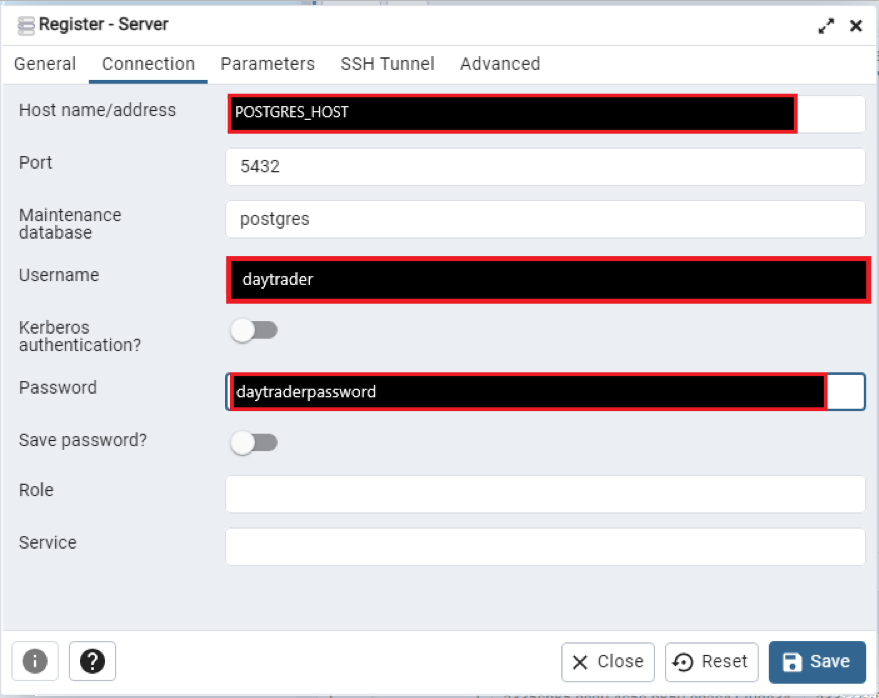
Task: Open help via question mark icon
Action: pyautogui.click(x=93, y=661)
